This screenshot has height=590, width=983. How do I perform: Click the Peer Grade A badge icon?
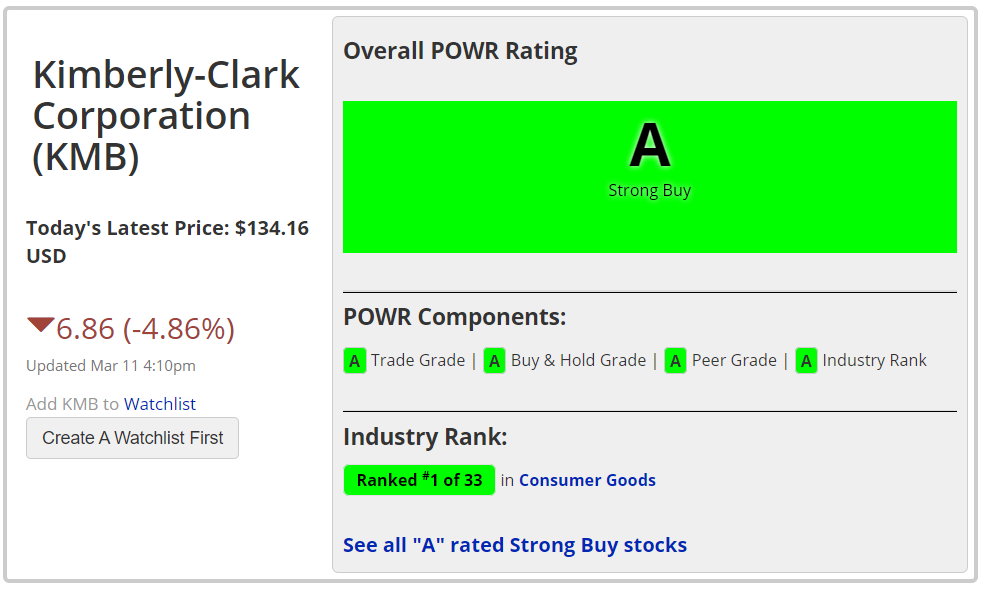pyautogui.click(x=675, y=361)
